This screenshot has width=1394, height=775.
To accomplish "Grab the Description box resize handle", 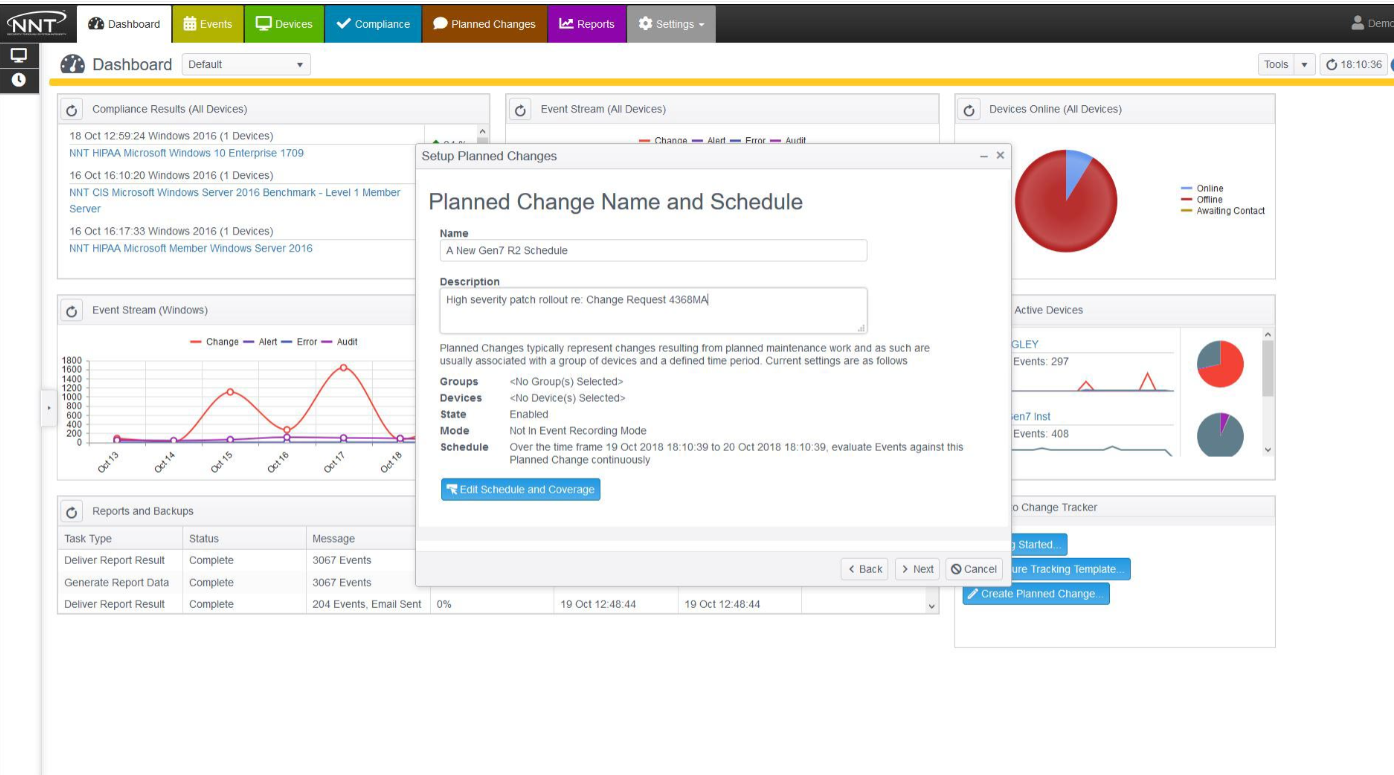I will (861, 328).
